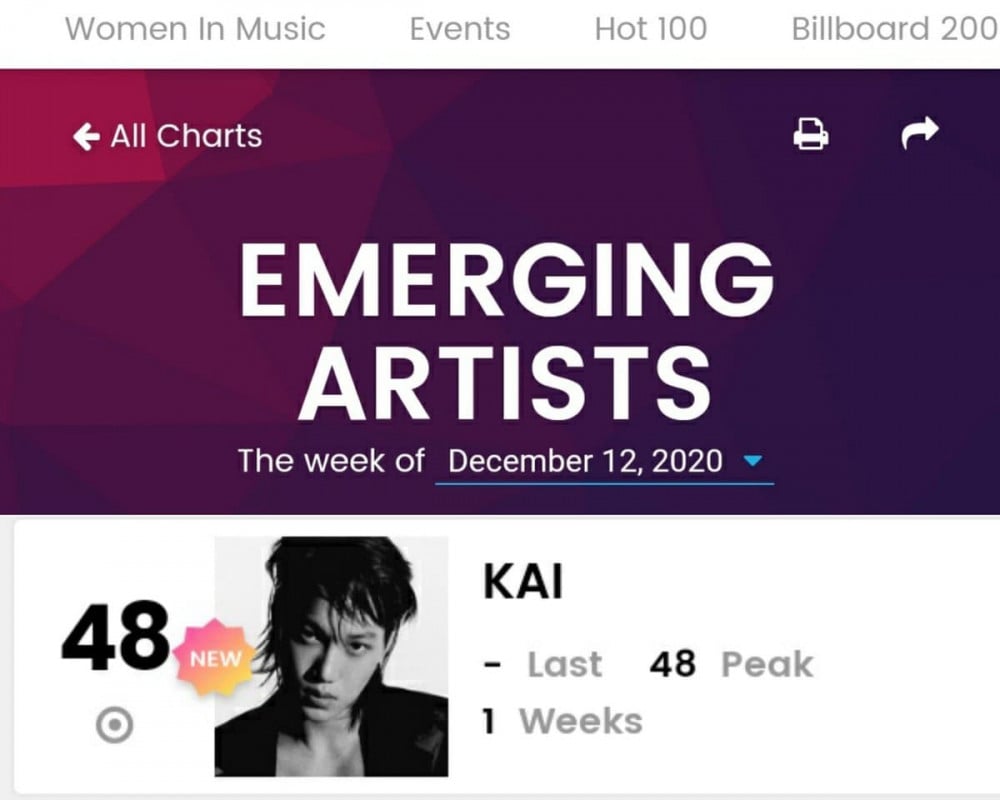
Task: Go to the Hot 100 chart
Action: (651, 29)
